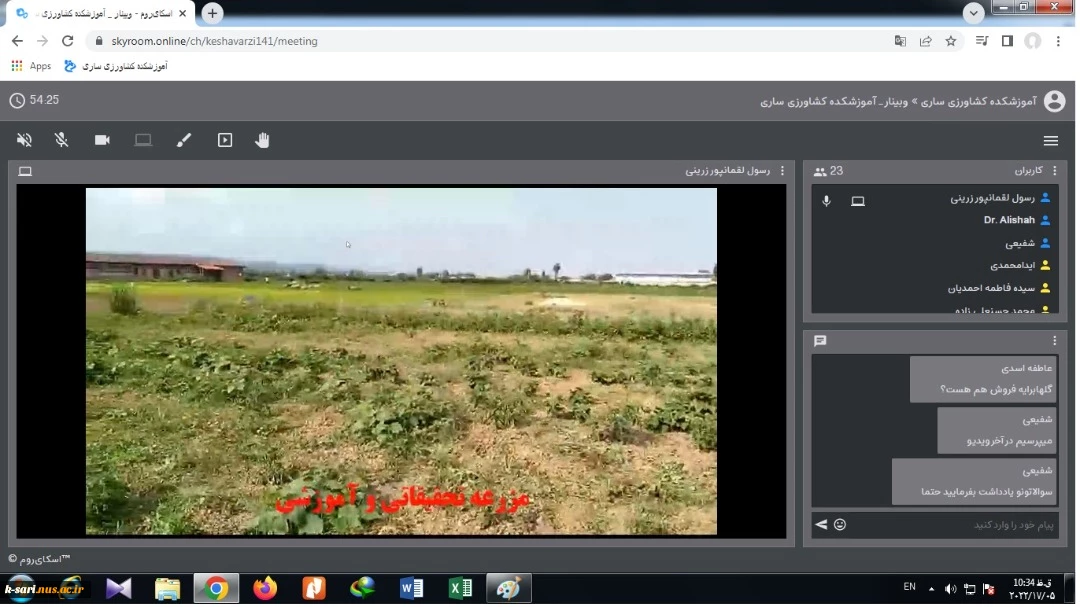Go back using browser back arrow
Screen dimensions: 1080x607
click(17, 41)
